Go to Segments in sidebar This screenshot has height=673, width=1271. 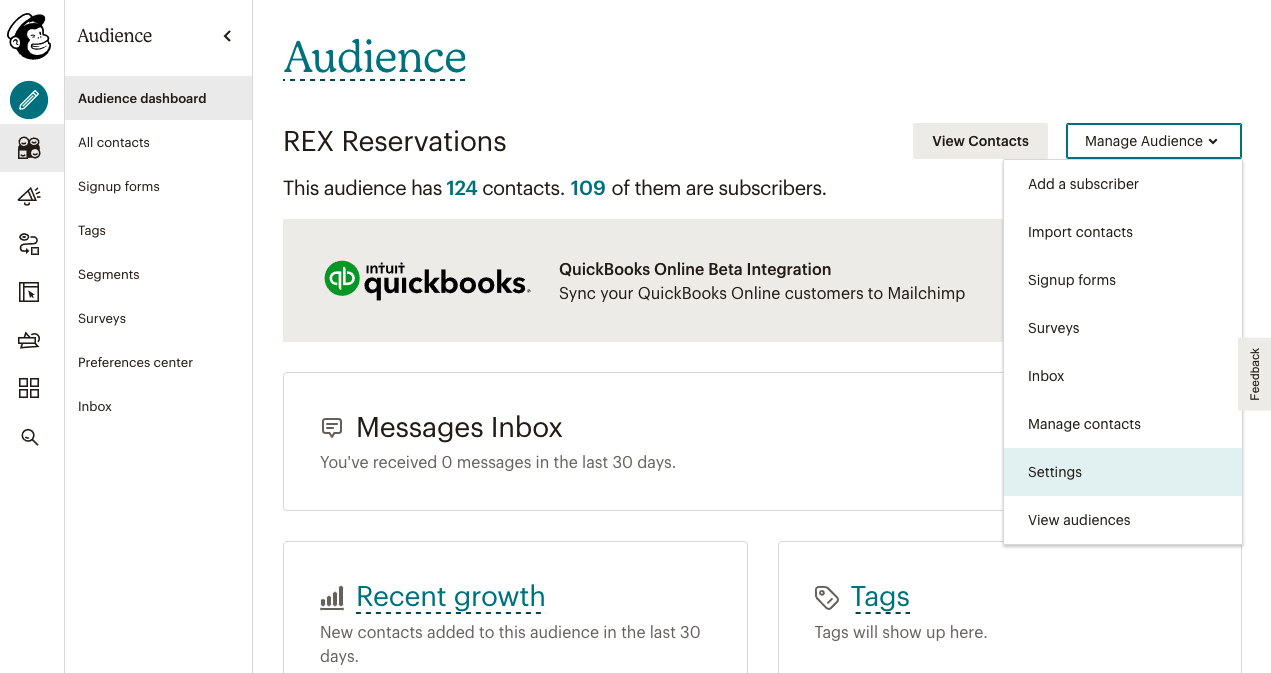(x=109, y=274)
